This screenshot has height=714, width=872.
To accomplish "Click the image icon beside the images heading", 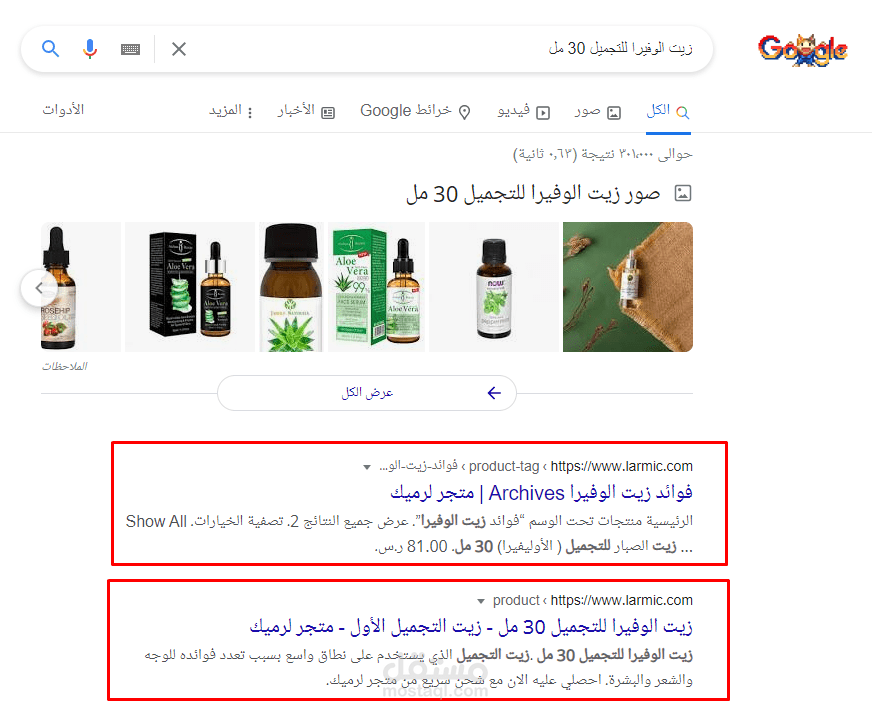I will (682, 194).
